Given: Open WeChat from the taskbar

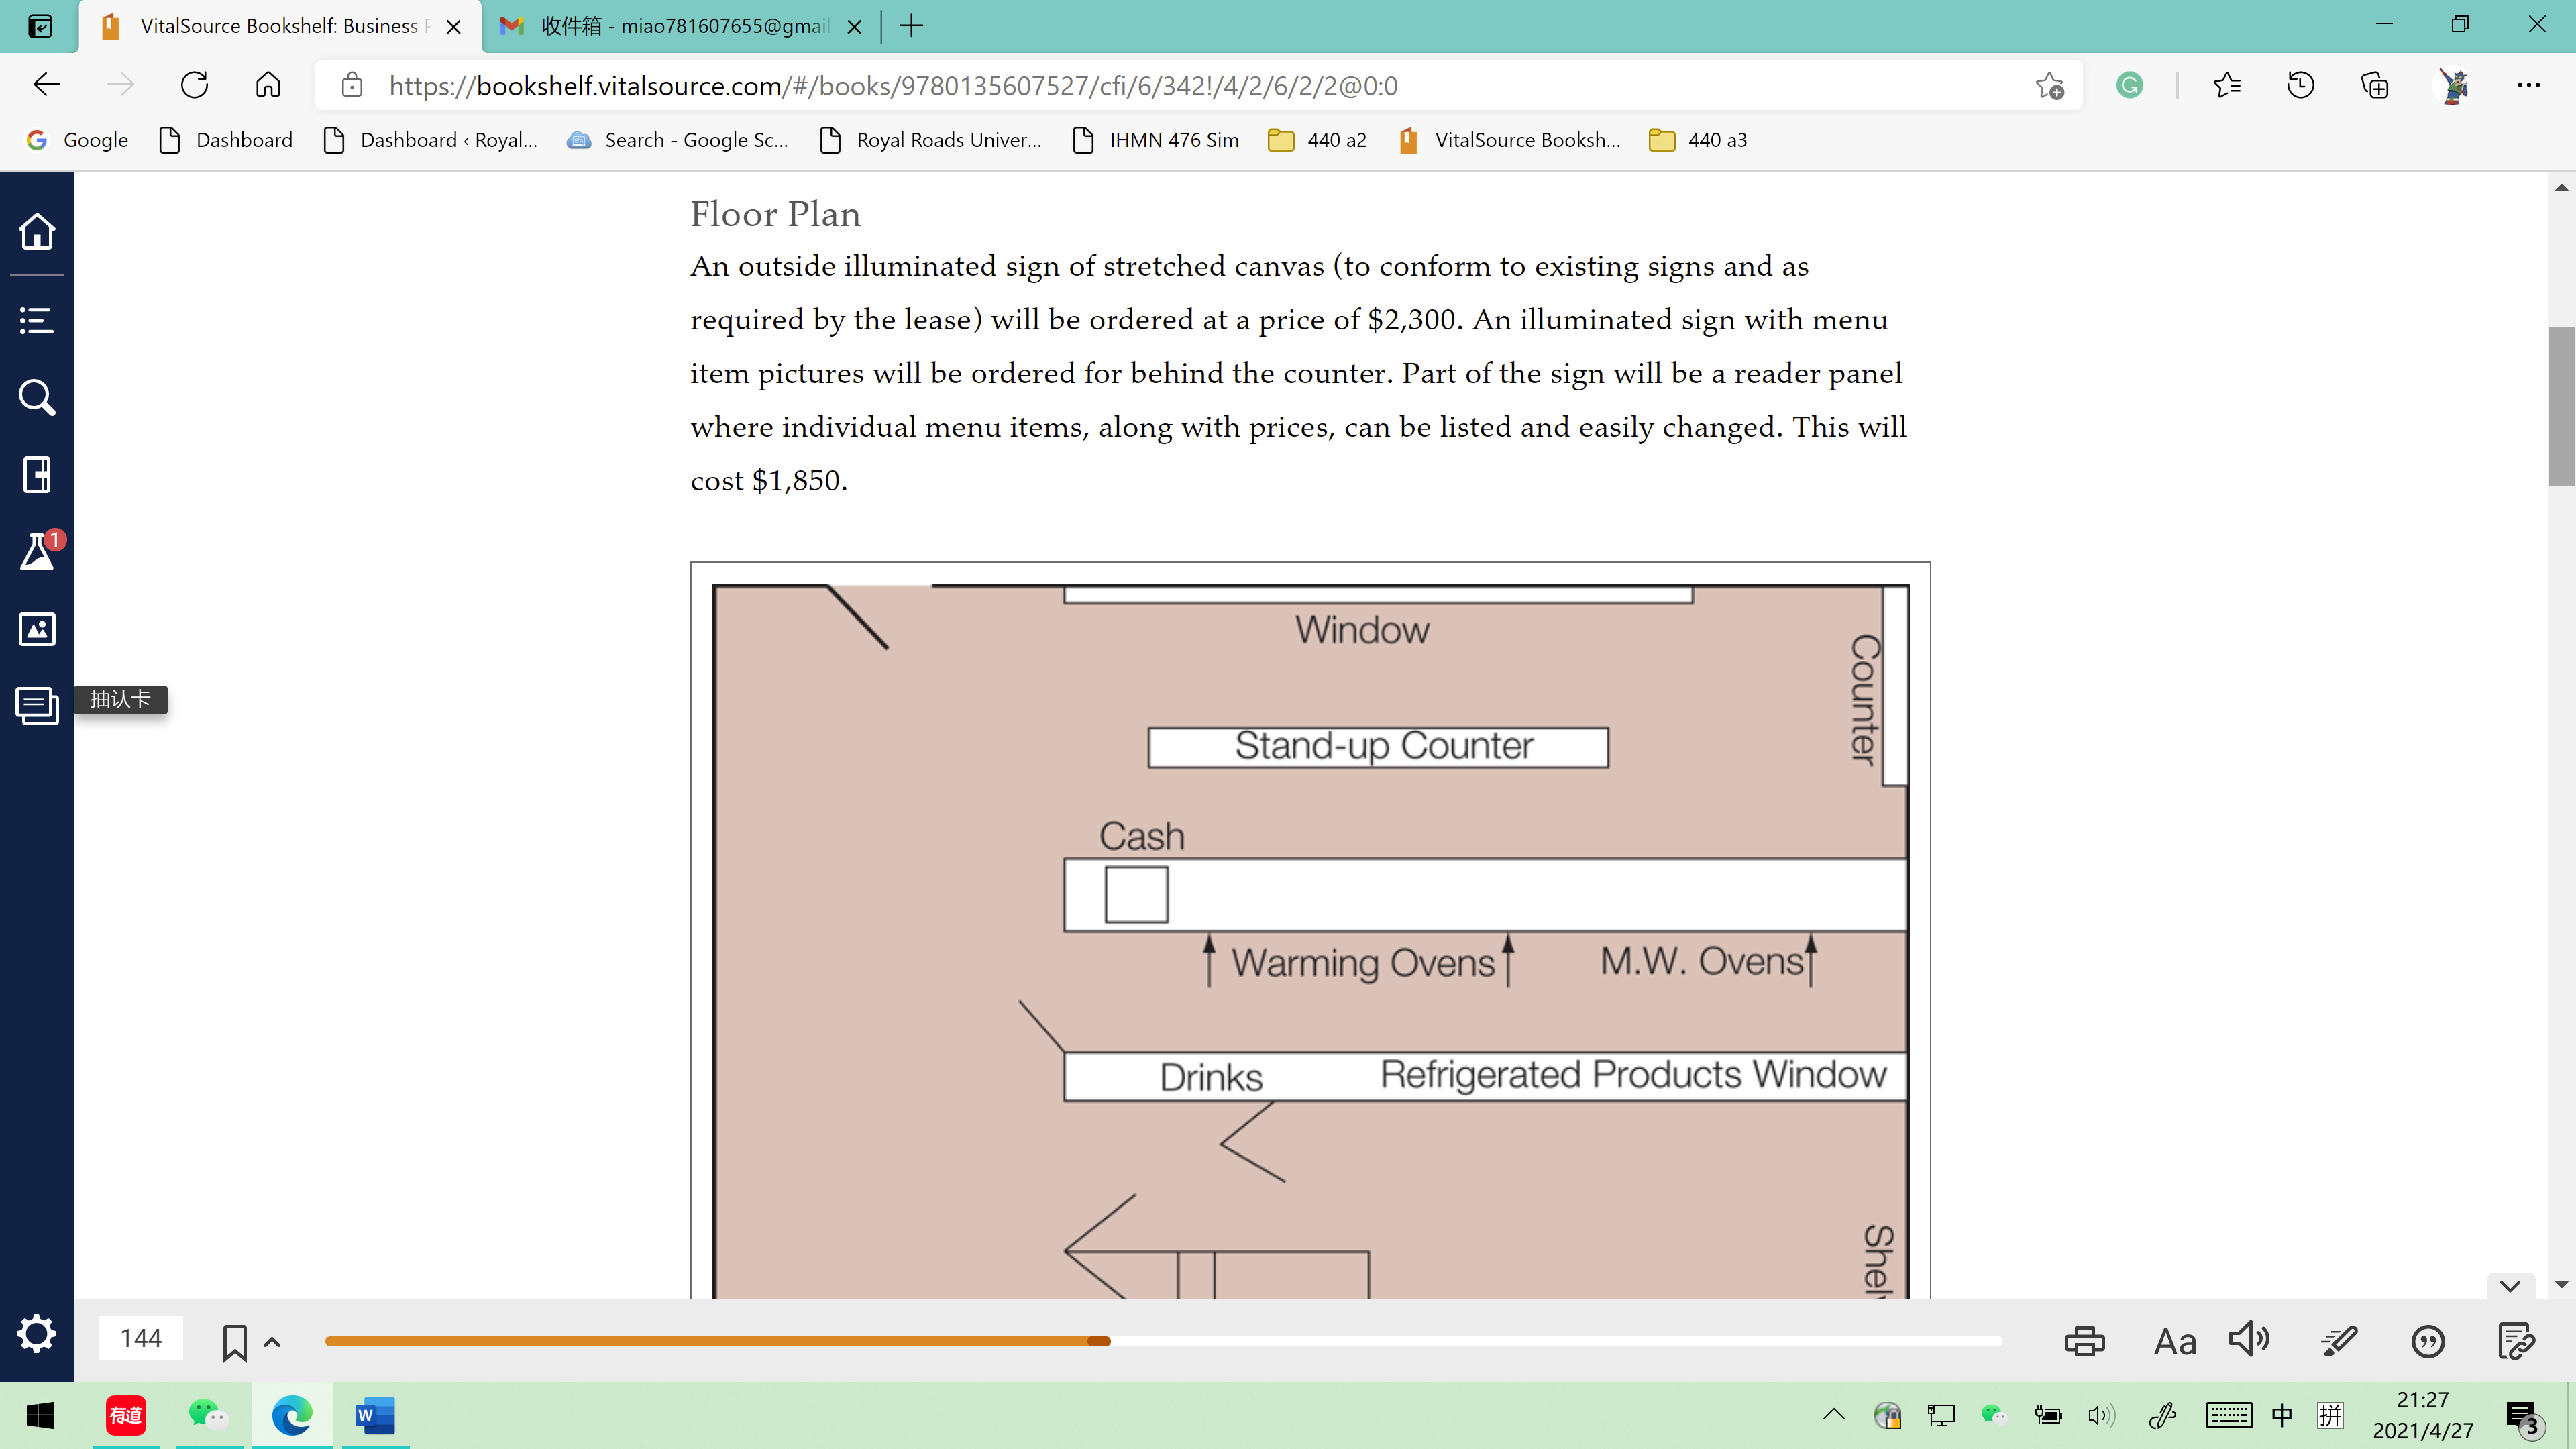Looking at the screenshot, I should 208,1415.
